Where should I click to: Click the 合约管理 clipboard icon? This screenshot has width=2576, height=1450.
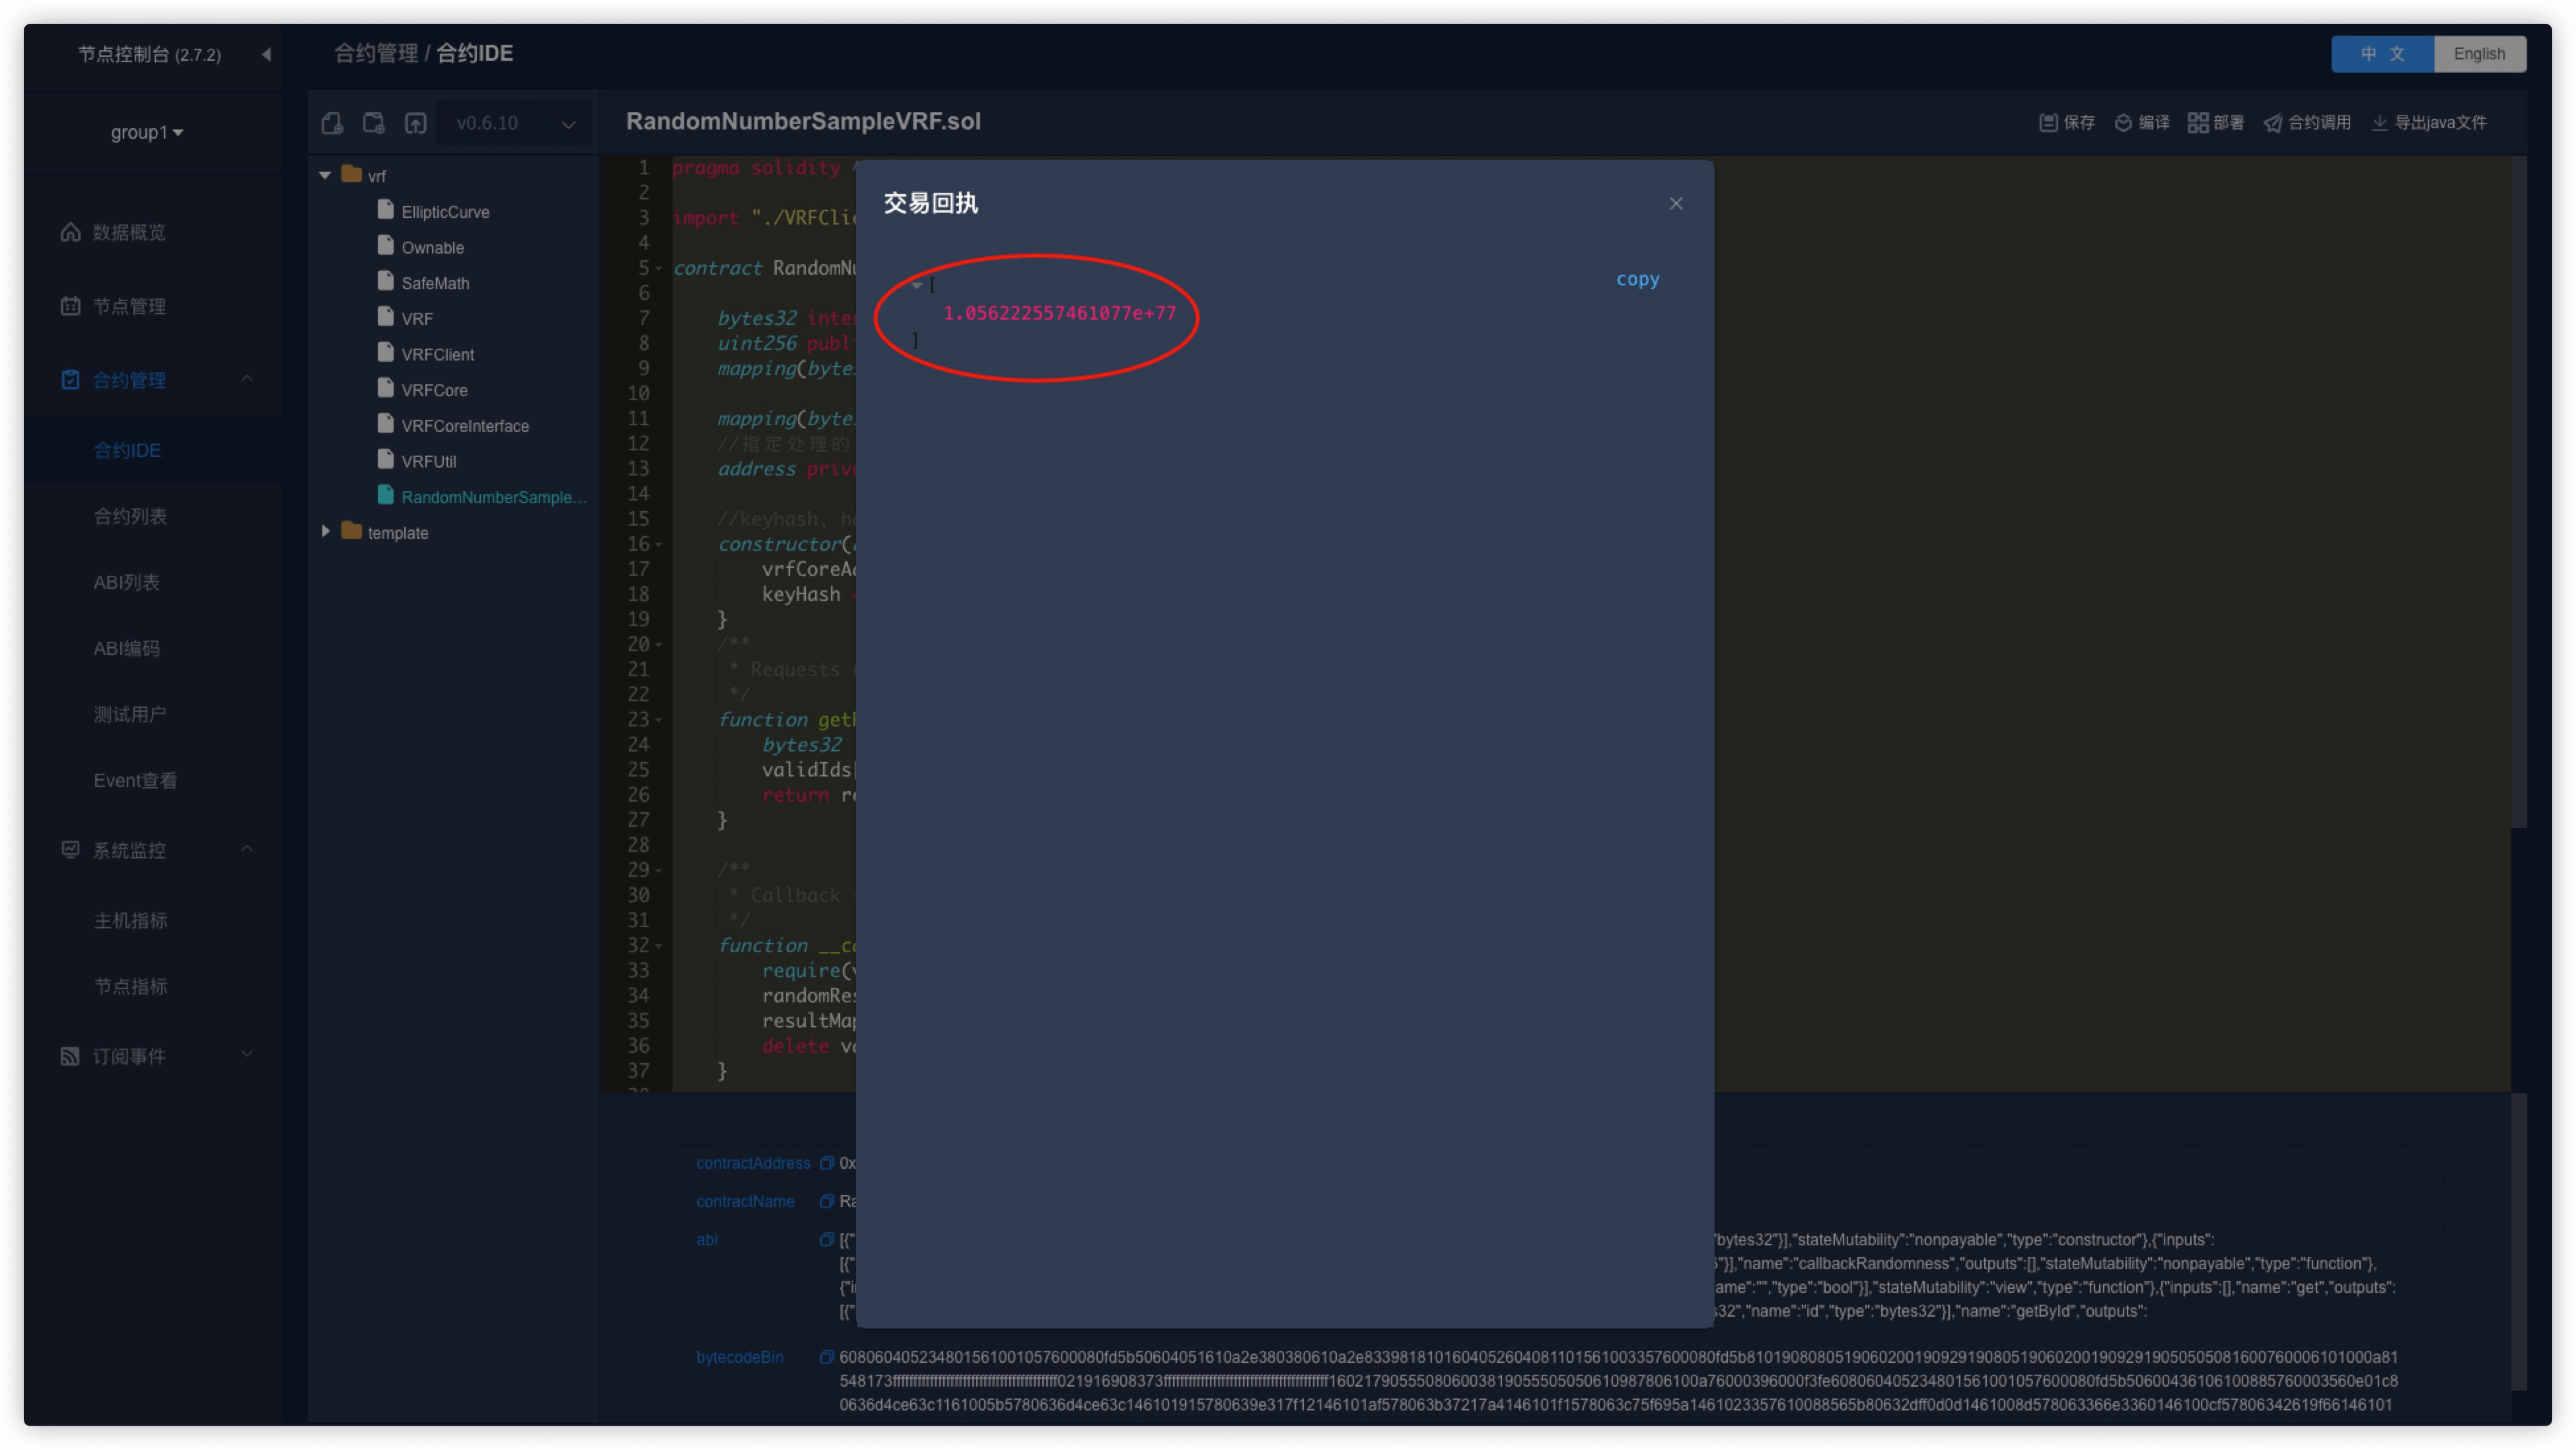[x=70, y=380]
